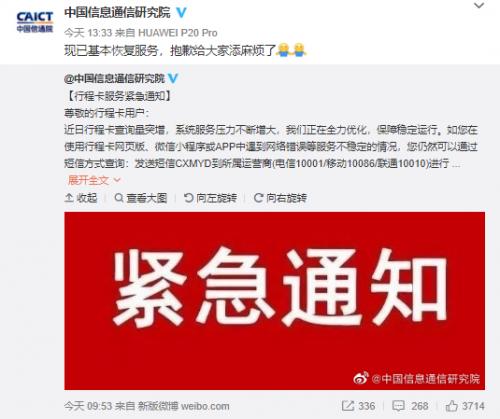View the large image with 查看大图
The image size is (500, 419).
coord(140,198)
